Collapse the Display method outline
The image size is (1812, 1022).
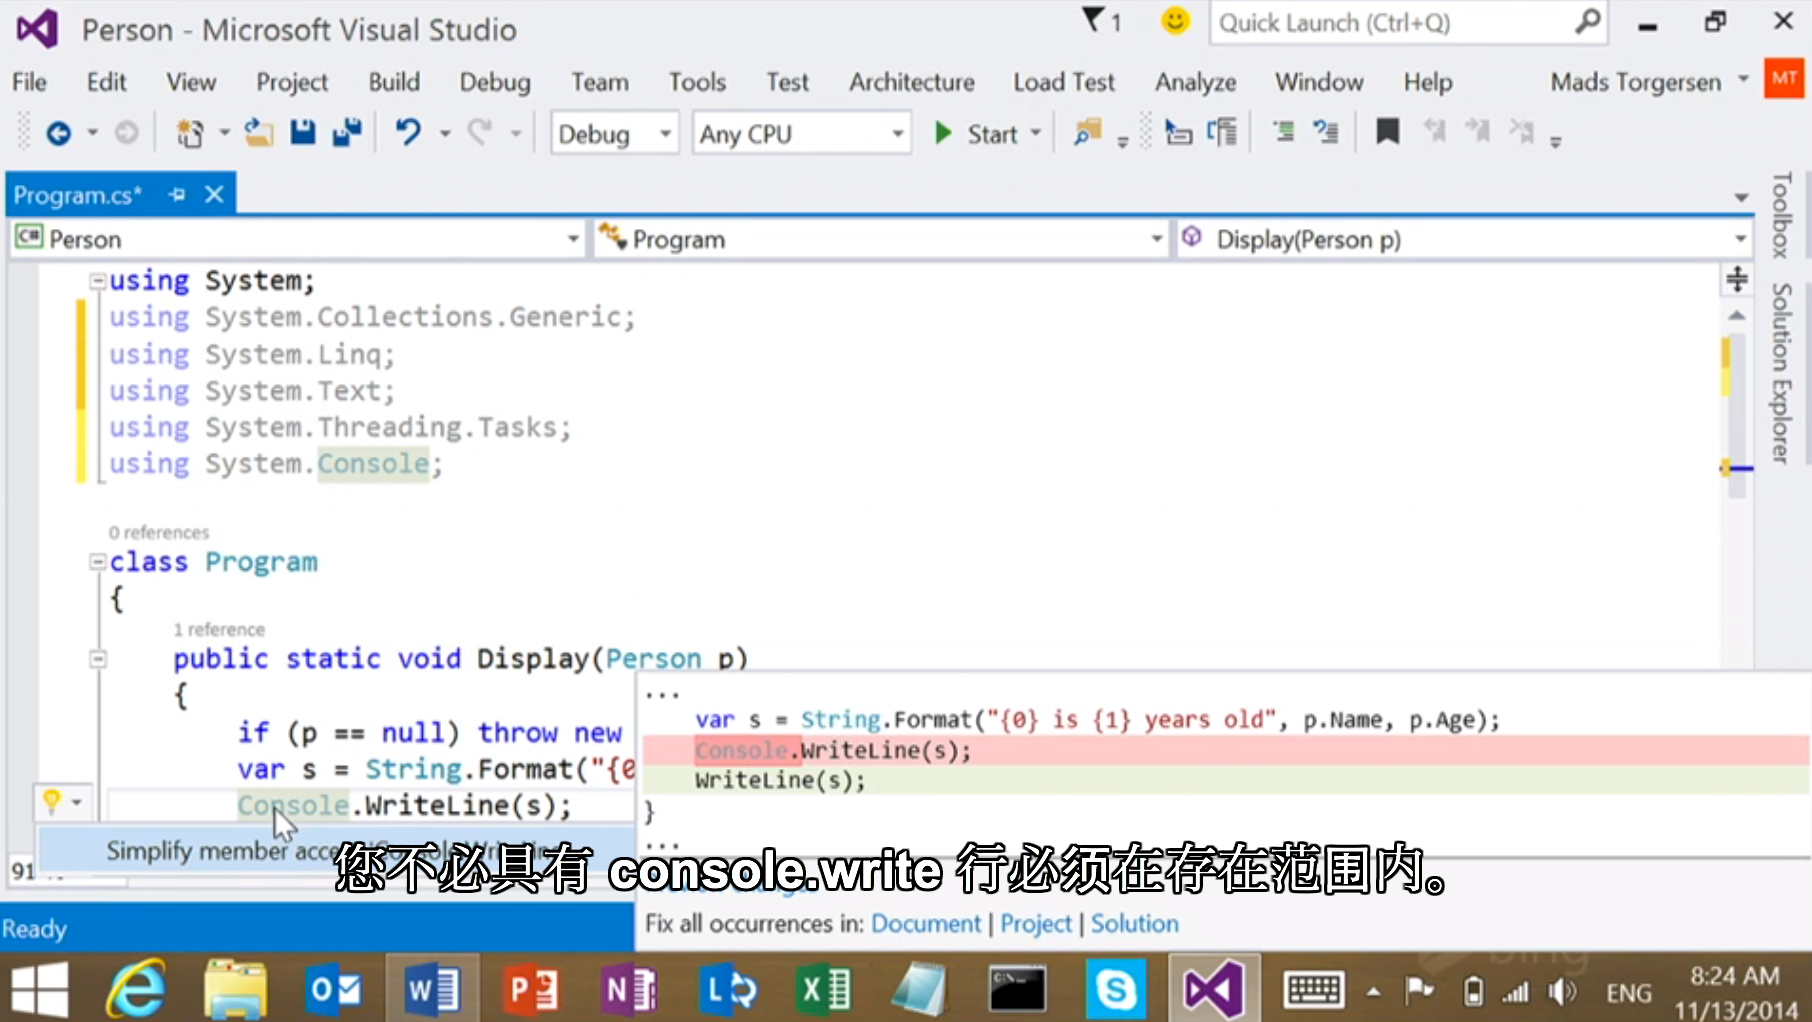click(x=98, y=659)
